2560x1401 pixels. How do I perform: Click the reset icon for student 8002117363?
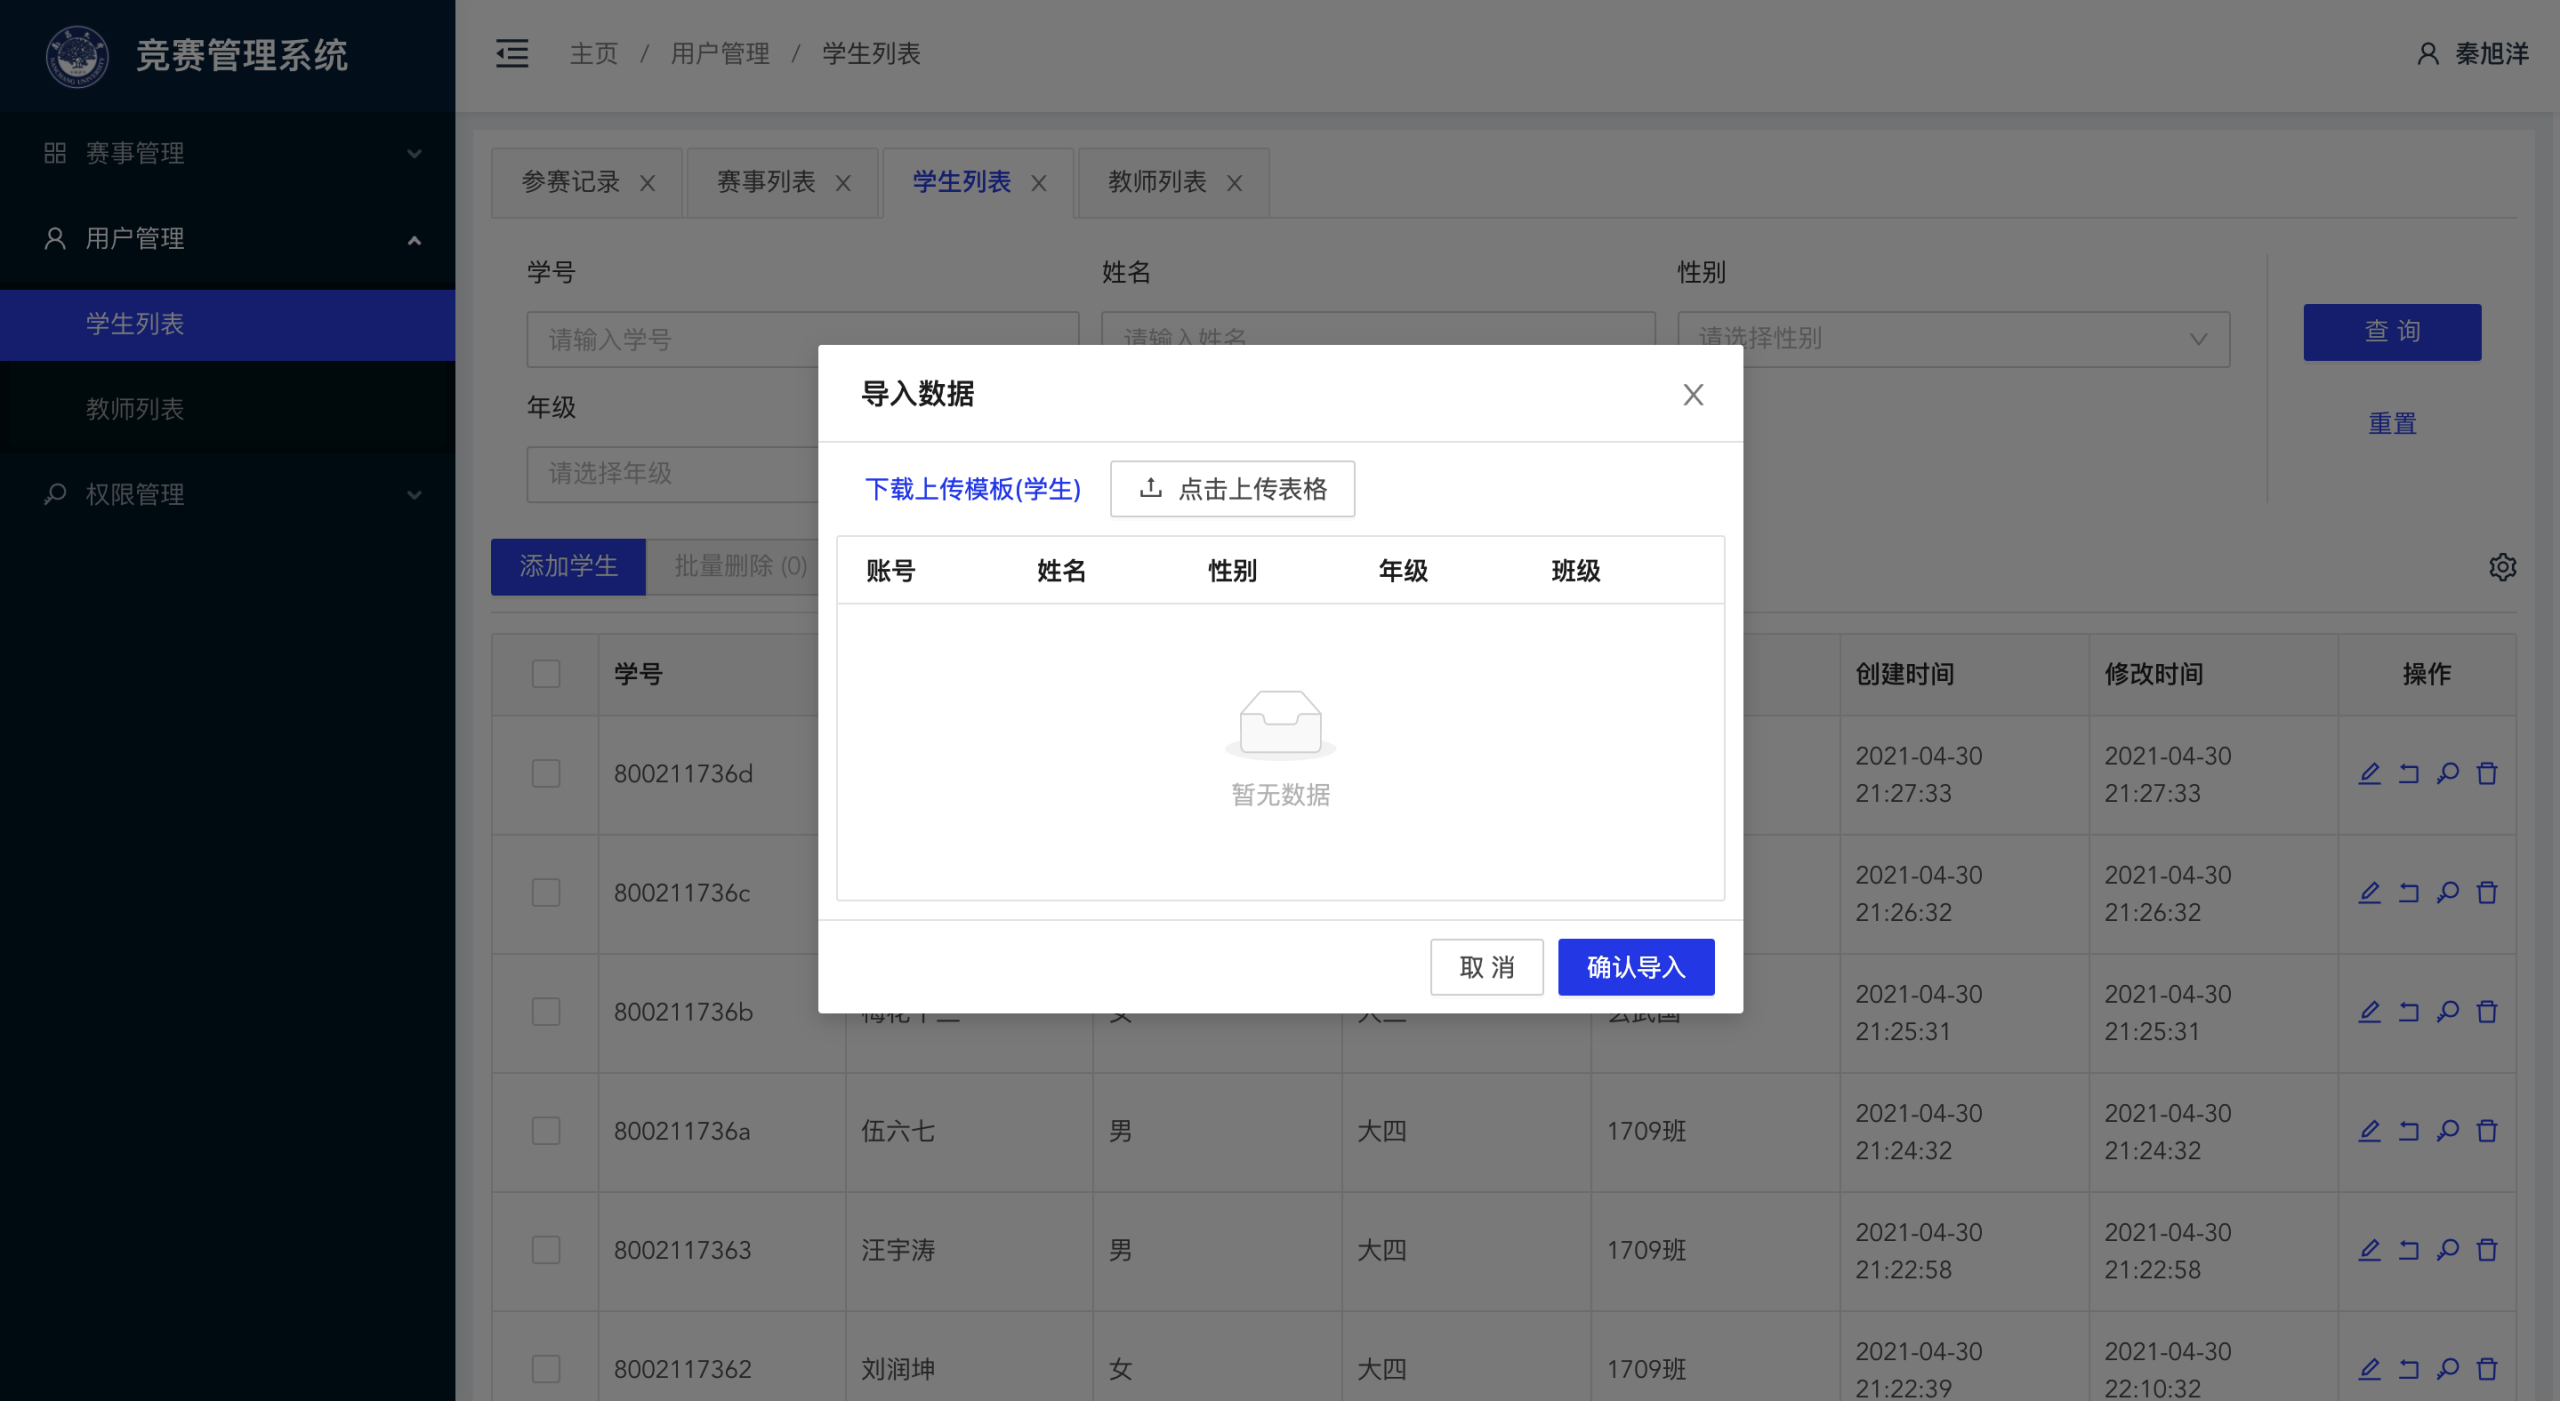coord(2409,1250)
